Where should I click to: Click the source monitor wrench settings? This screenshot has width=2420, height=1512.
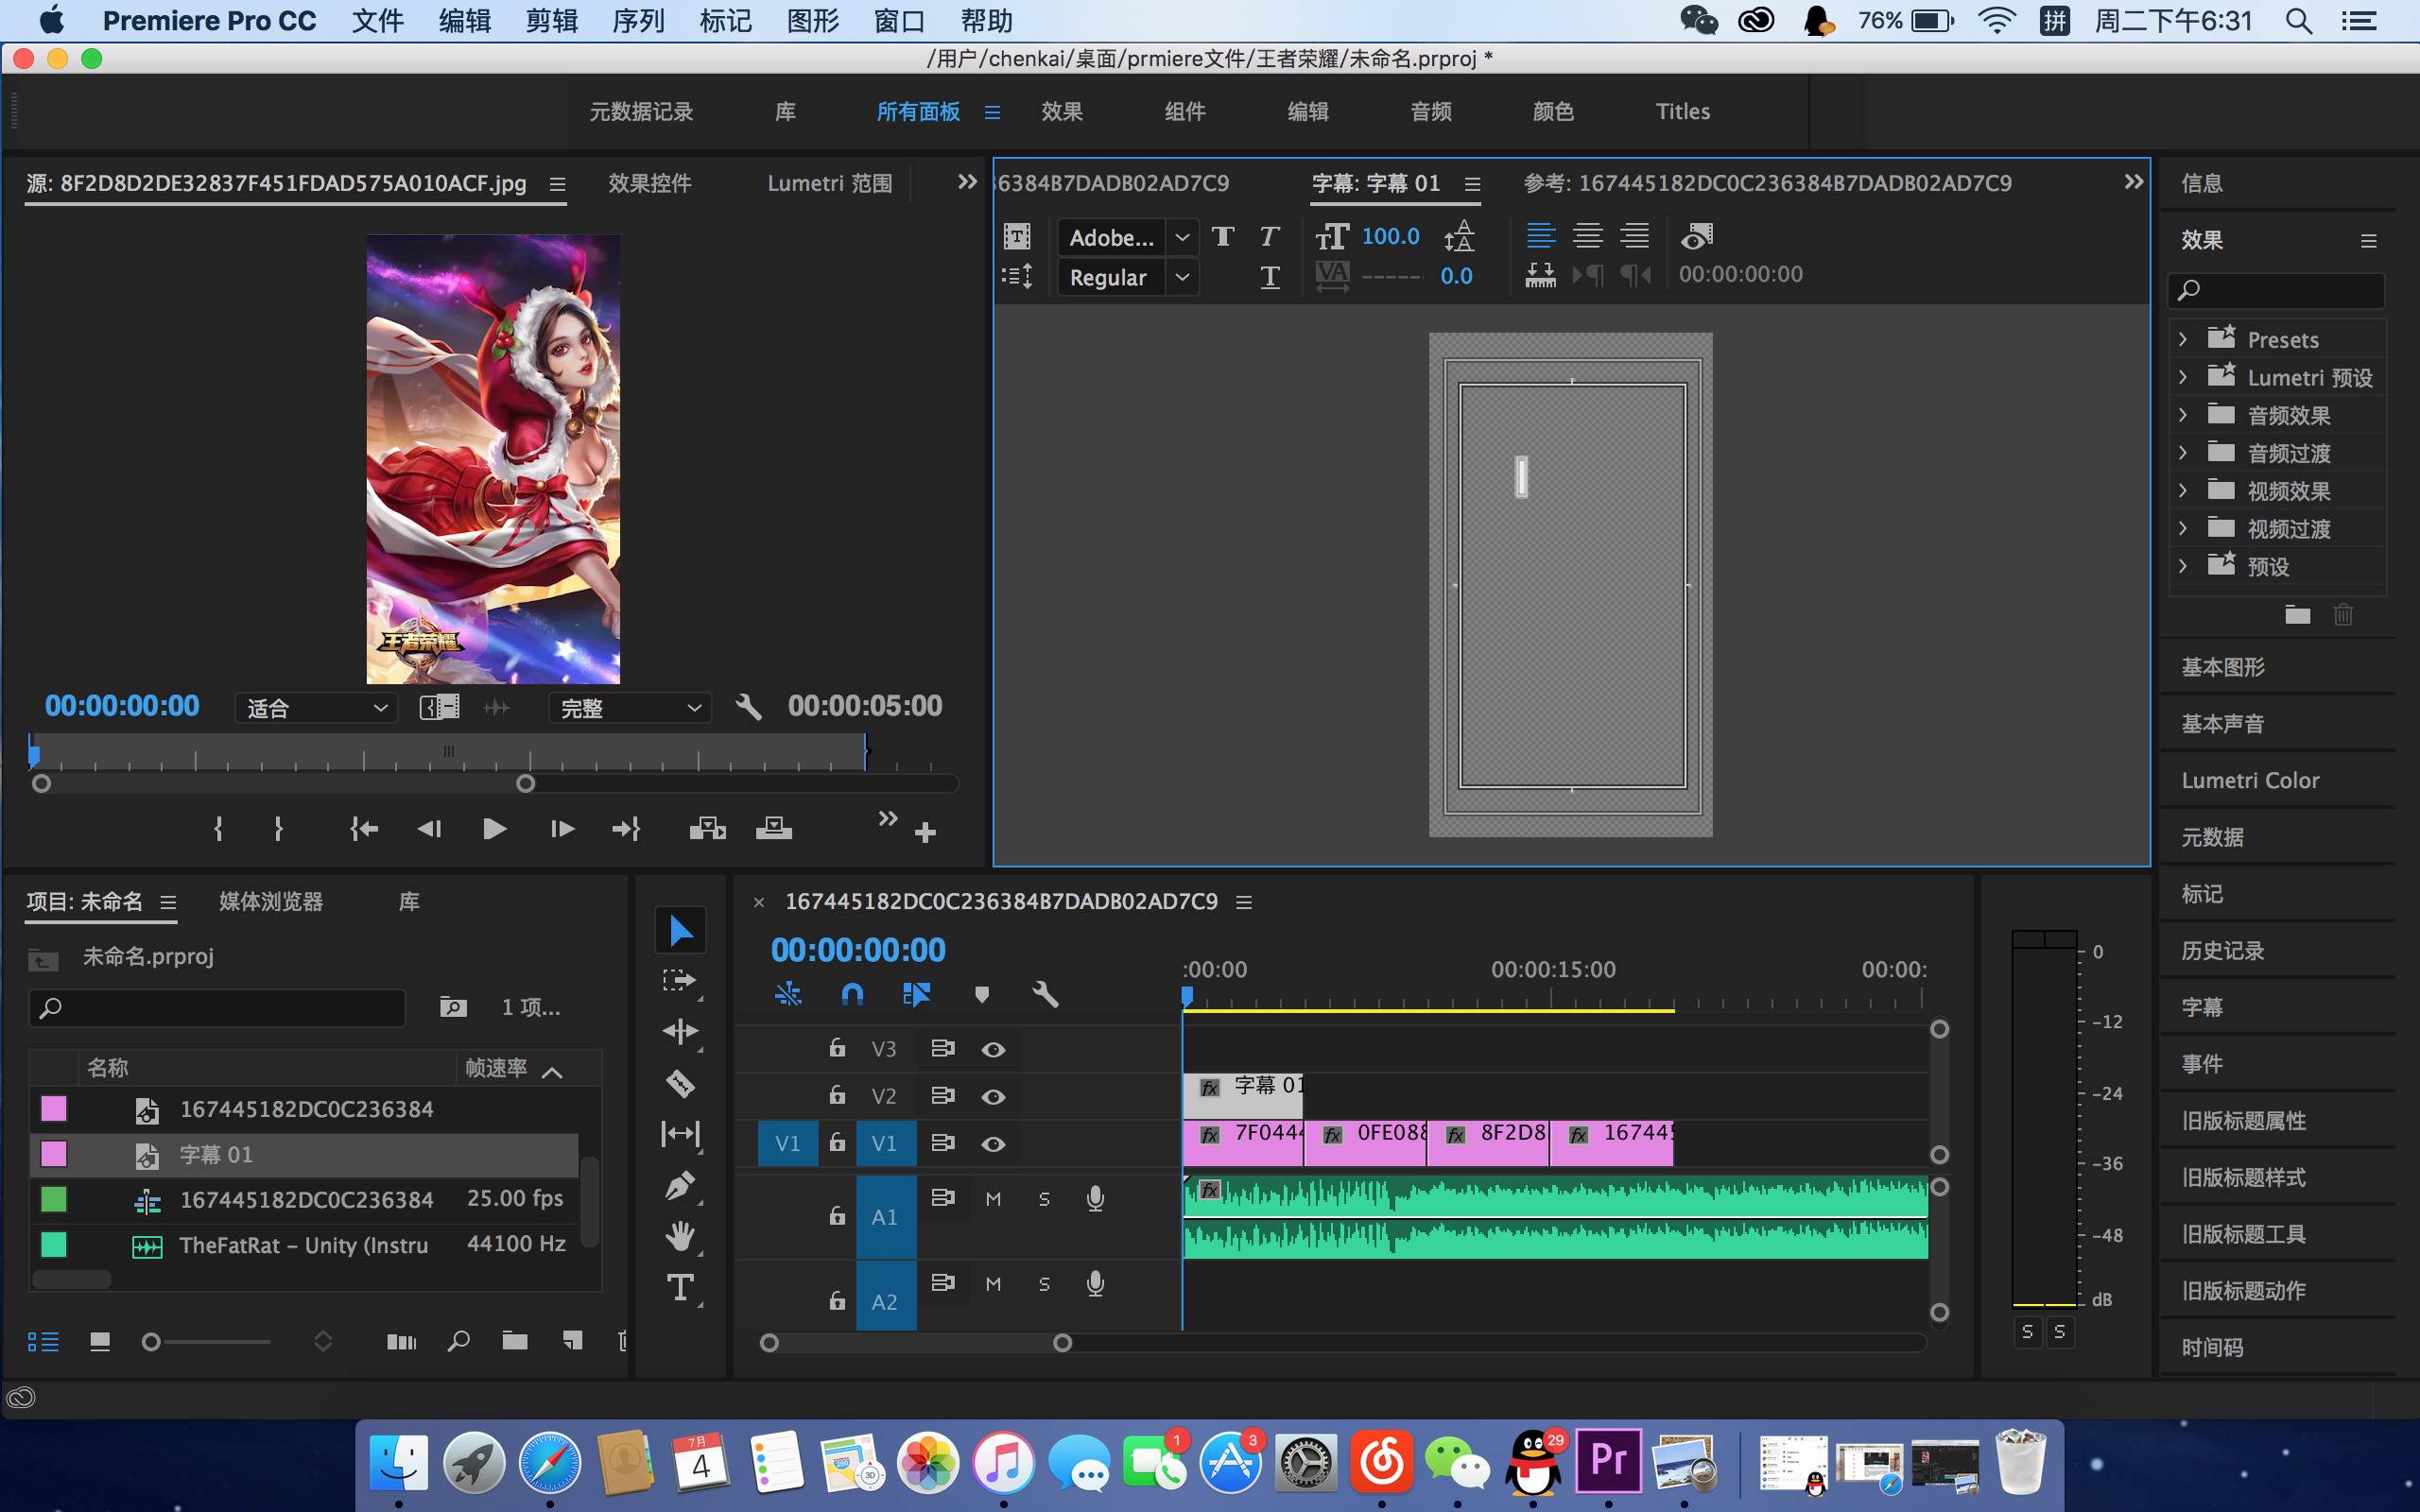tap(748, 707)
